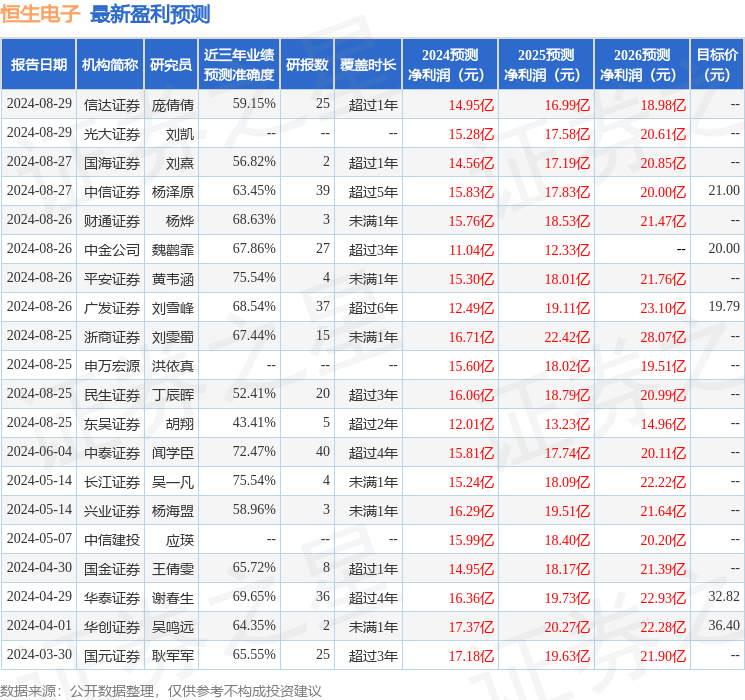The width and height of the screenshot is (745, 700).
Task: Click the 22.42亿 2025 profit forecast
Action: 567,337
